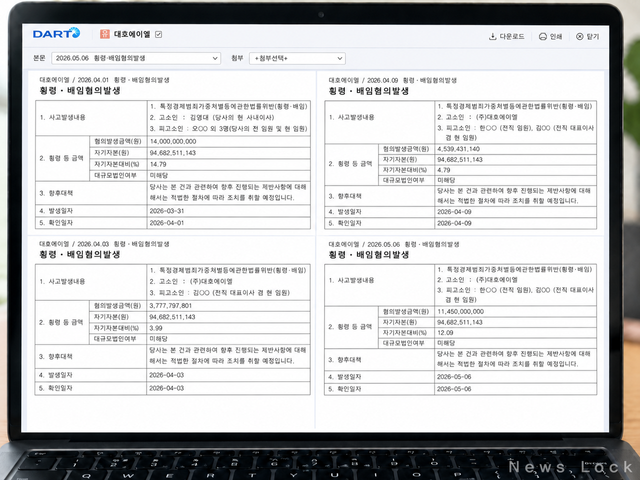Click '혐의발생금액(원)' label in 04.01 report
640x480 pixels.
pos(118,142)
